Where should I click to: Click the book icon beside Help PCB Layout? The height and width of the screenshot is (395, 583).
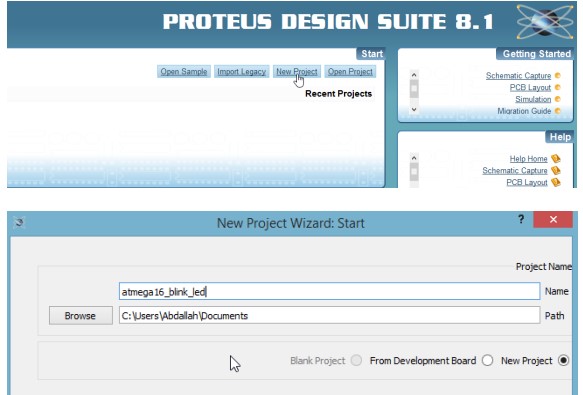pos(556,182)
